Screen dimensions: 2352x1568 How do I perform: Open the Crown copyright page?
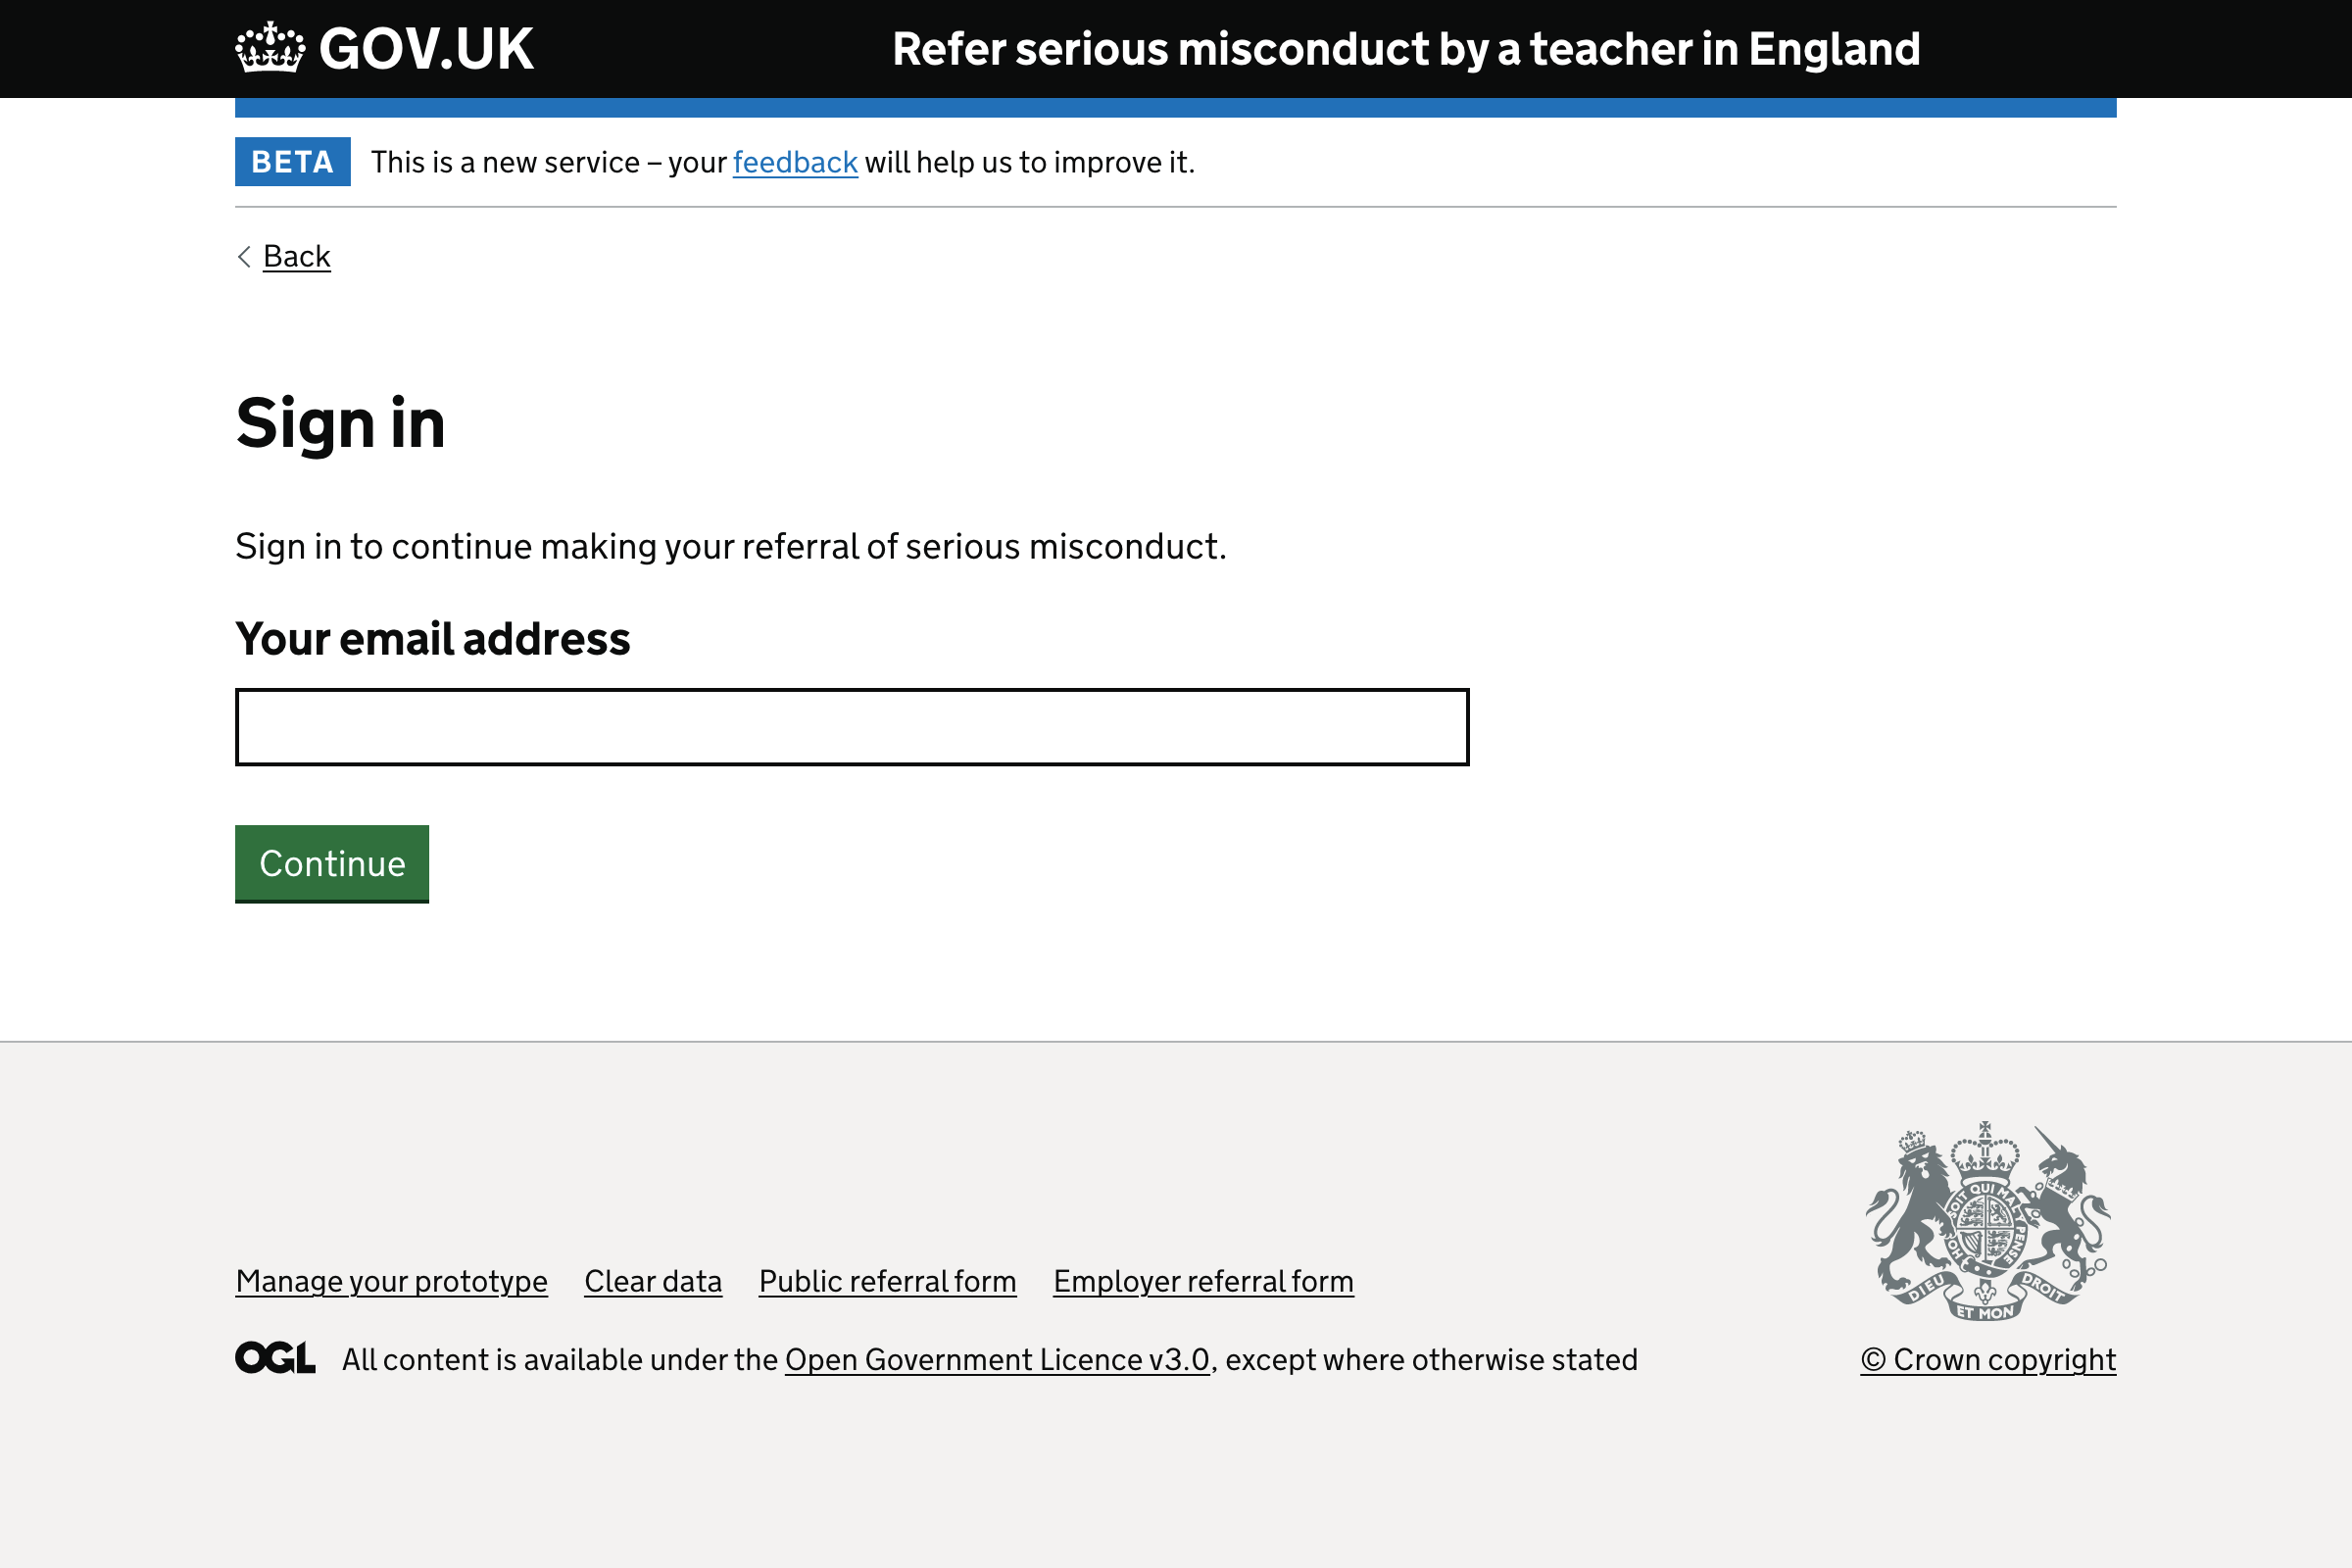(1988, 1359)
